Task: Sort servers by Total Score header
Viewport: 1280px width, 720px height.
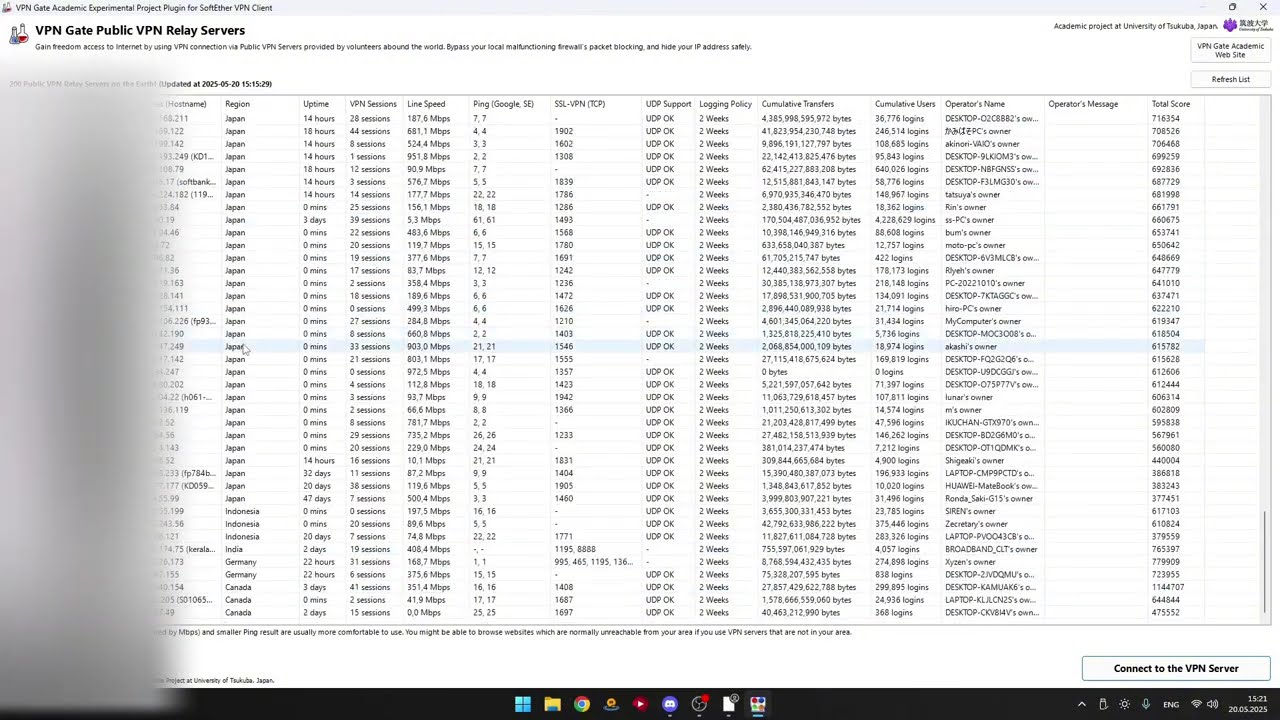Action: (1176, 104)
